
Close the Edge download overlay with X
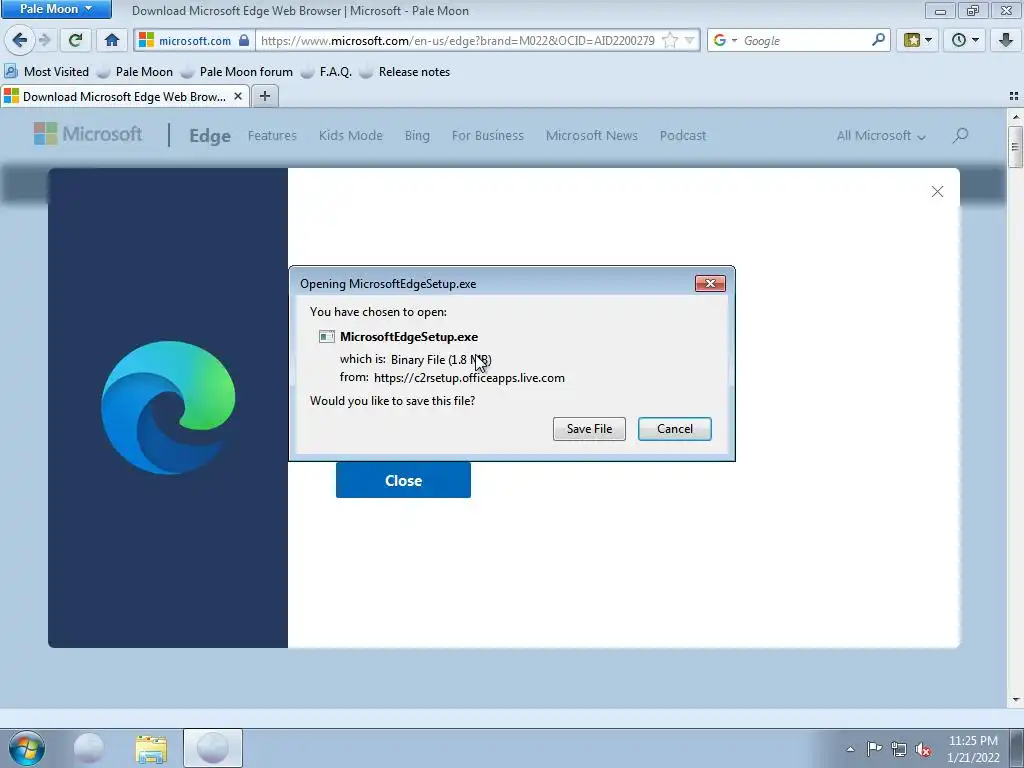coord(937,191)
